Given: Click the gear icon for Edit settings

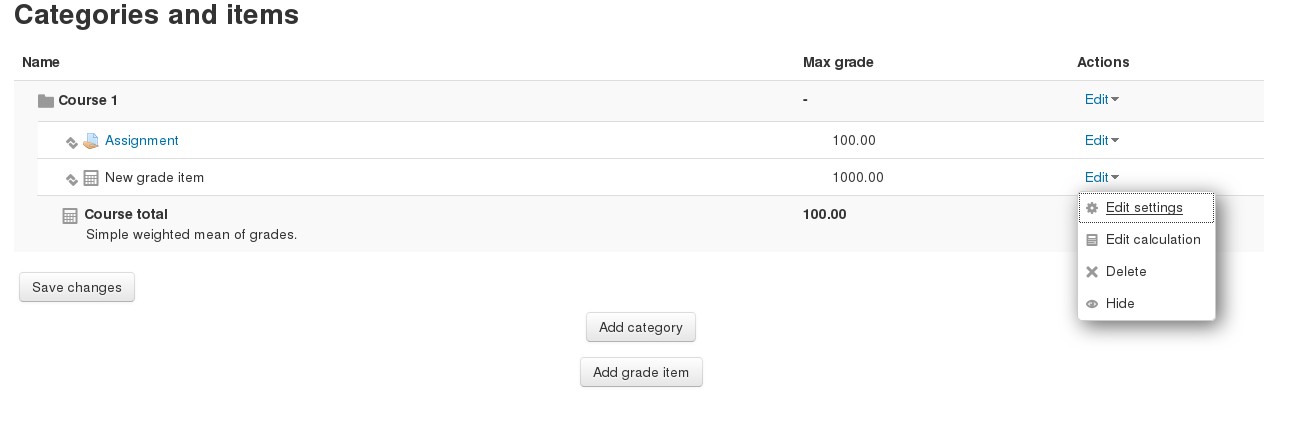Looking at the screenshot, I should click(x=1092, y=208).
